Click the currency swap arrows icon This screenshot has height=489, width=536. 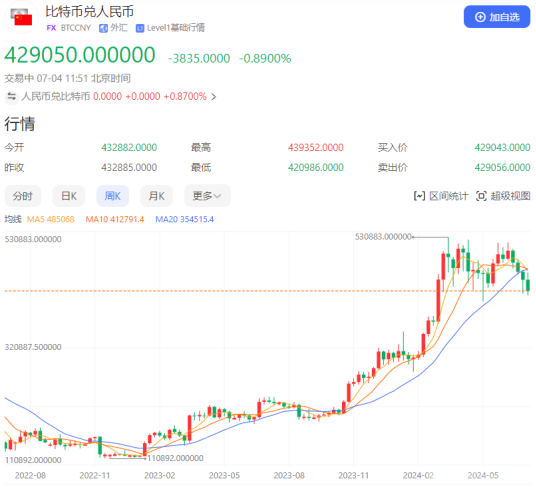tap(11, 97)
